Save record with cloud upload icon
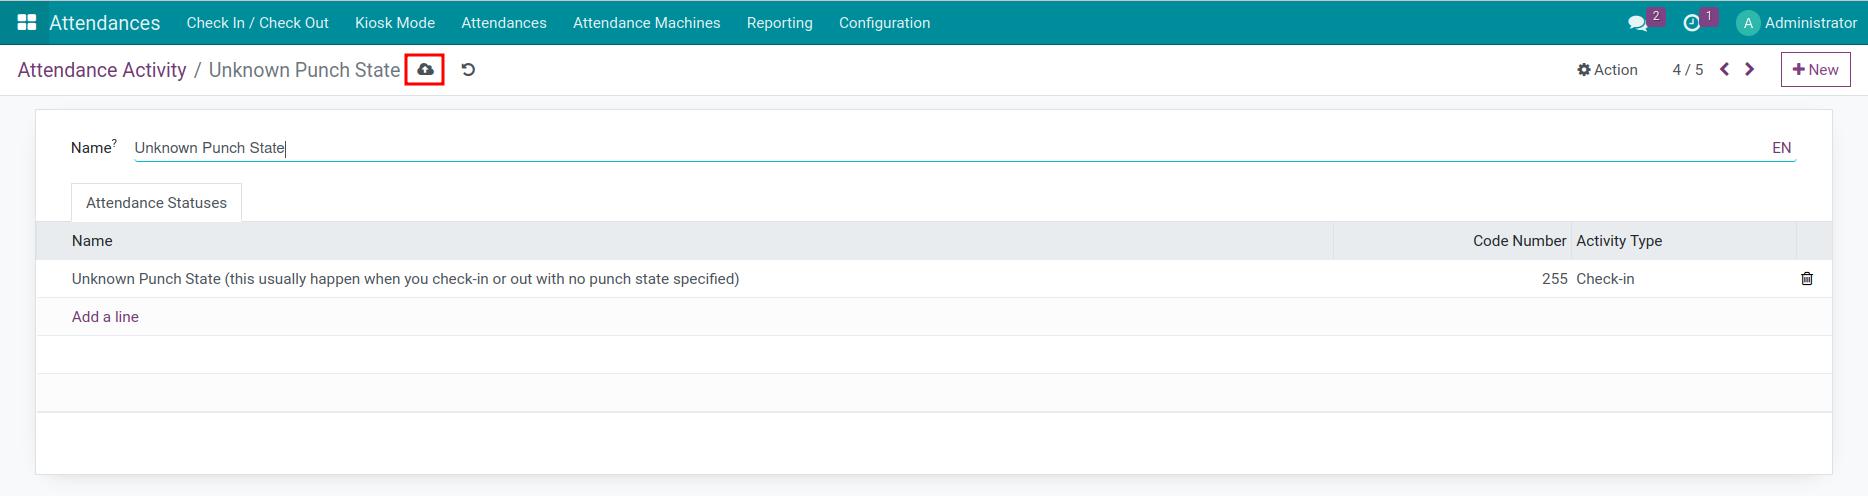Image resolution: width=1868 pixels, height=496 pixels. 425,70
